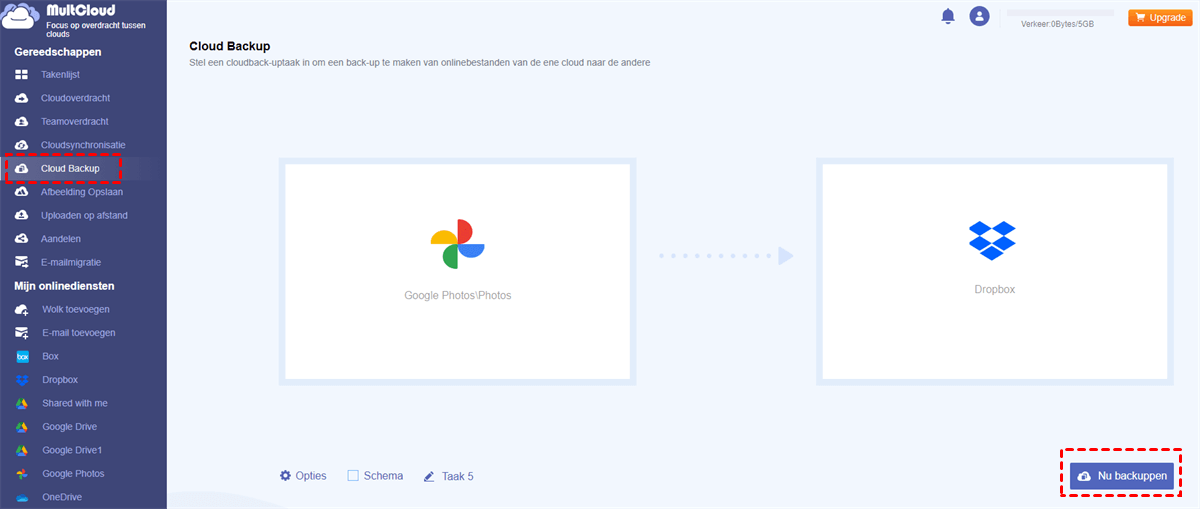This screenshot has height=509, width=1200.
Task: Click Nu backuppen button
Action: point(1121,477)
